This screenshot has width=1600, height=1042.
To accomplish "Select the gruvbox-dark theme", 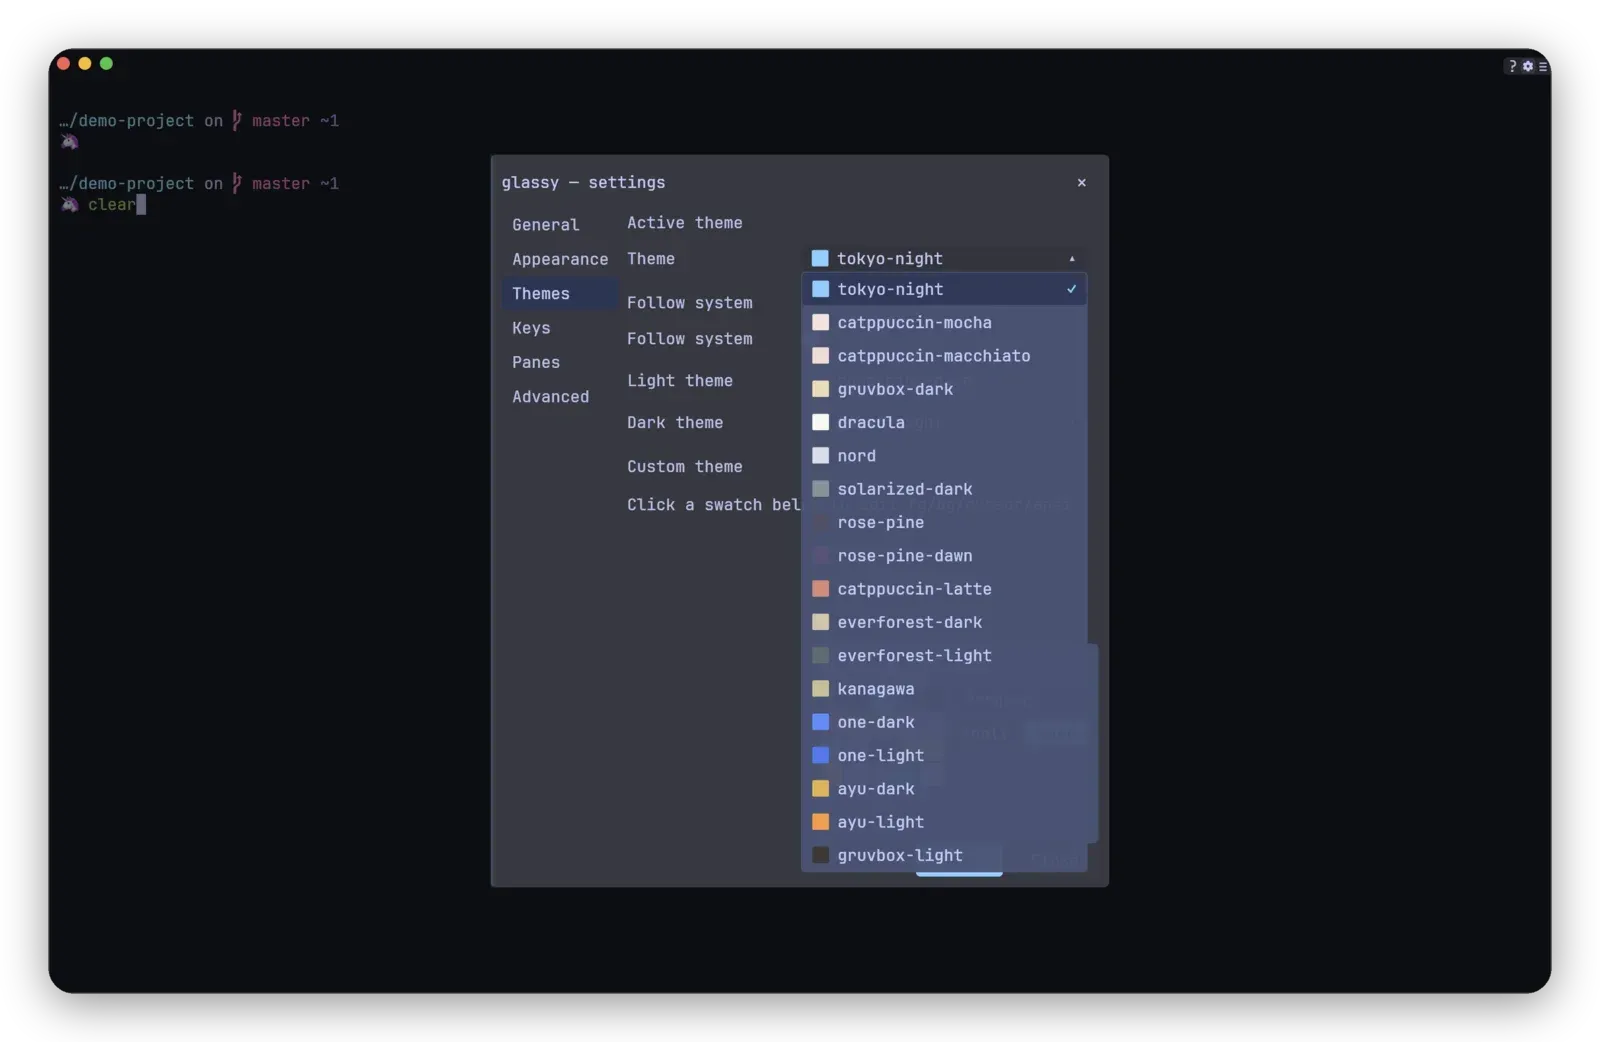I will coord(944,389).
